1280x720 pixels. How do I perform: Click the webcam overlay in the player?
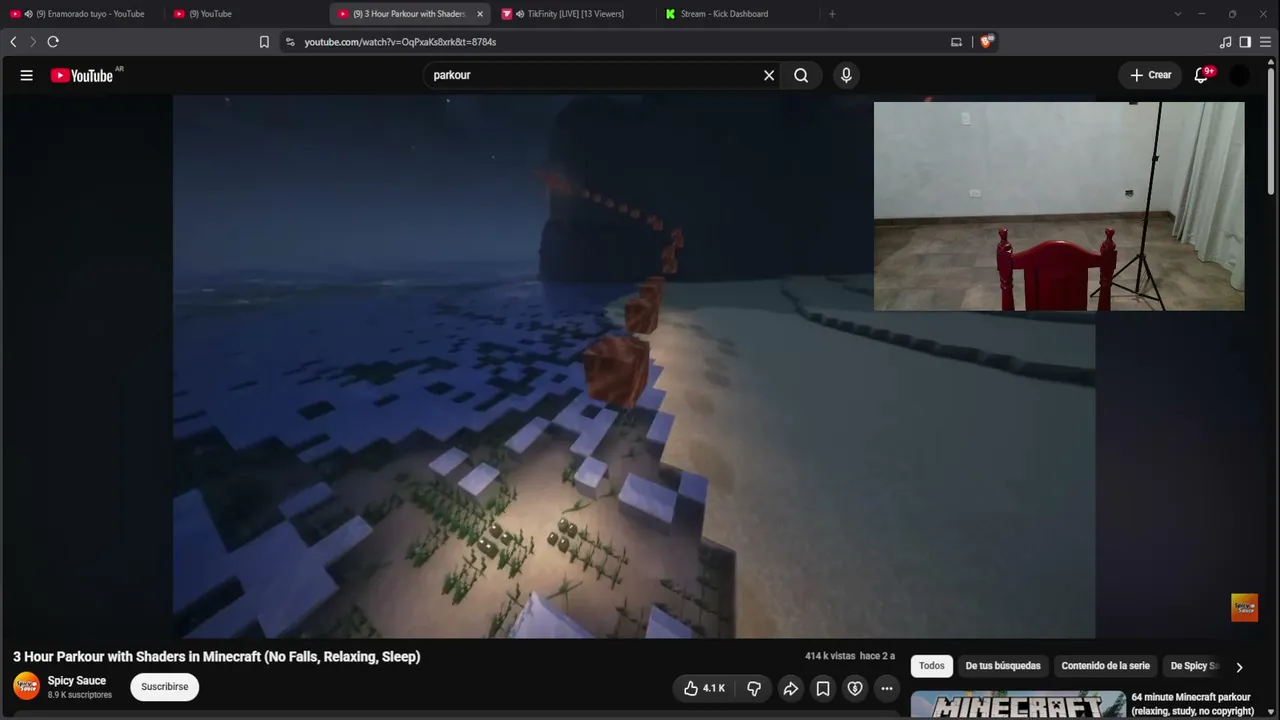pyautogui.click(x=1059, y=206)
